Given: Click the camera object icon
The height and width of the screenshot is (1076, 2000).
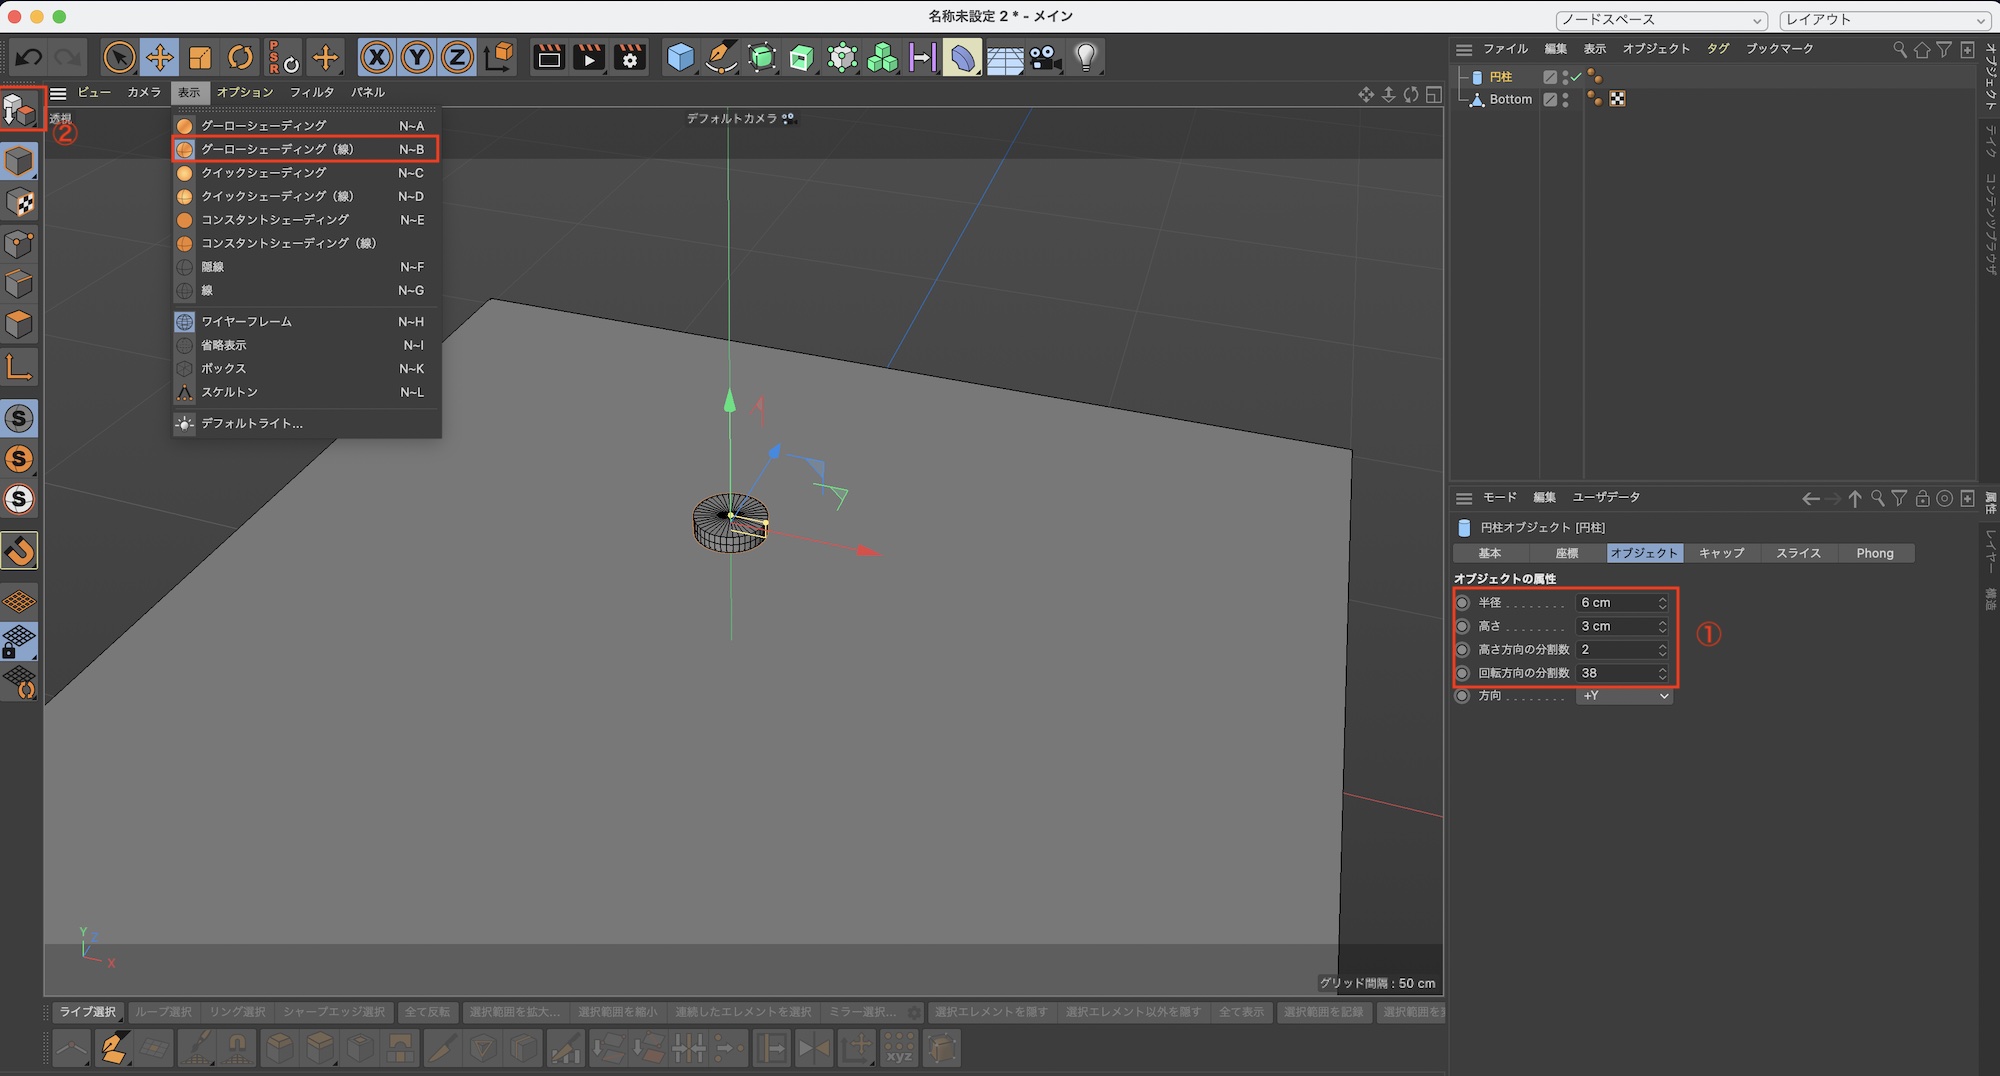Looking at the screenshot, I should pos(1045,58).
